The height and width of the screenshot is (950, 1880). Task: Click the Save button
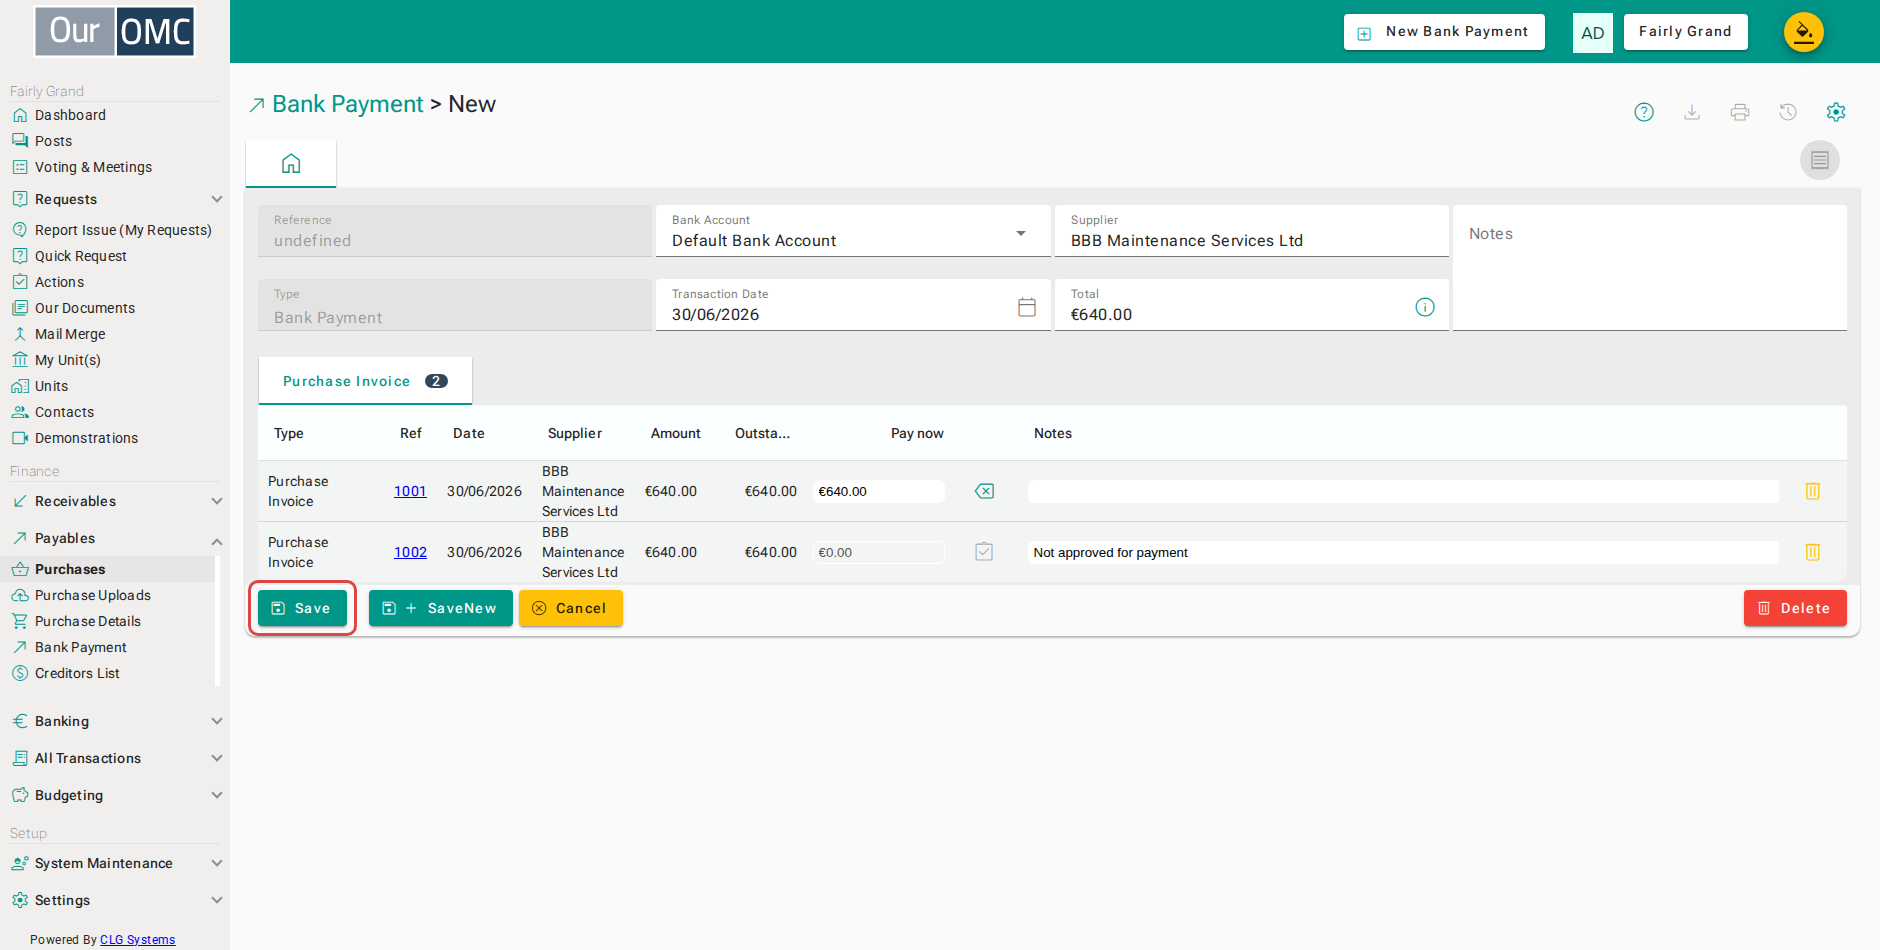point(302,608)
